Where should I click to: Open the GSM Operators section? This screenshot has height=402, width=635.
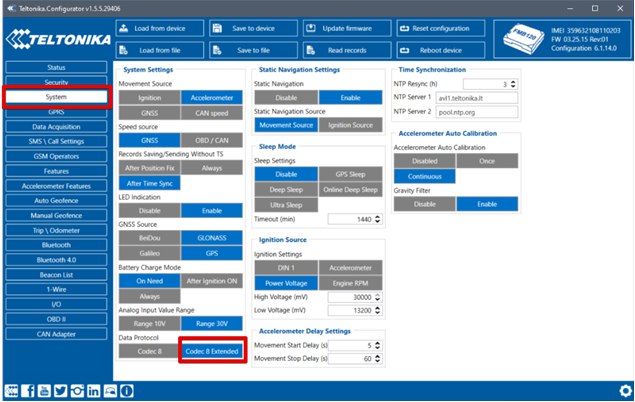tap(56, 156)
